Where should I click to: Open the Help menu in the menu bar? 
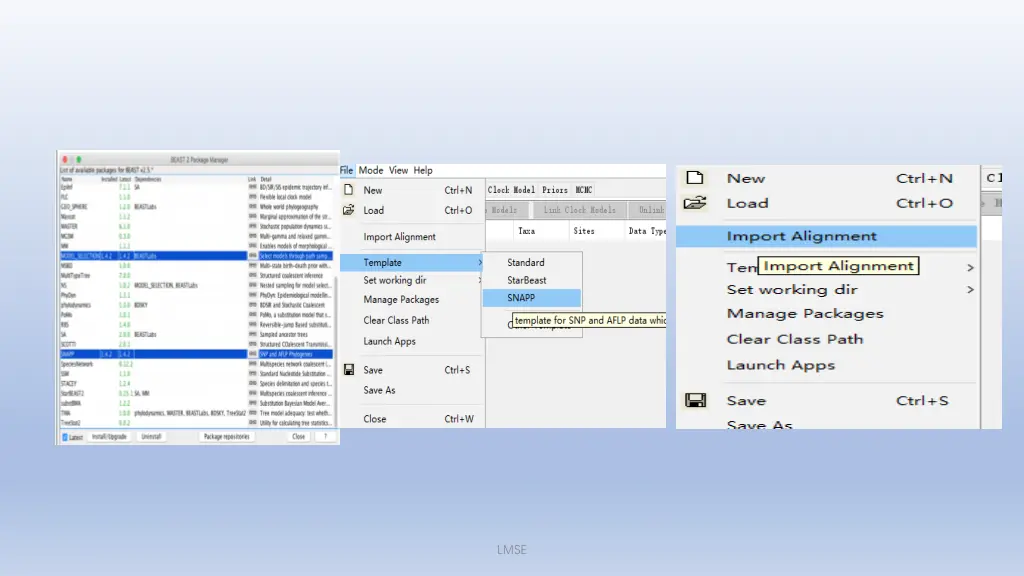point(423,170)
